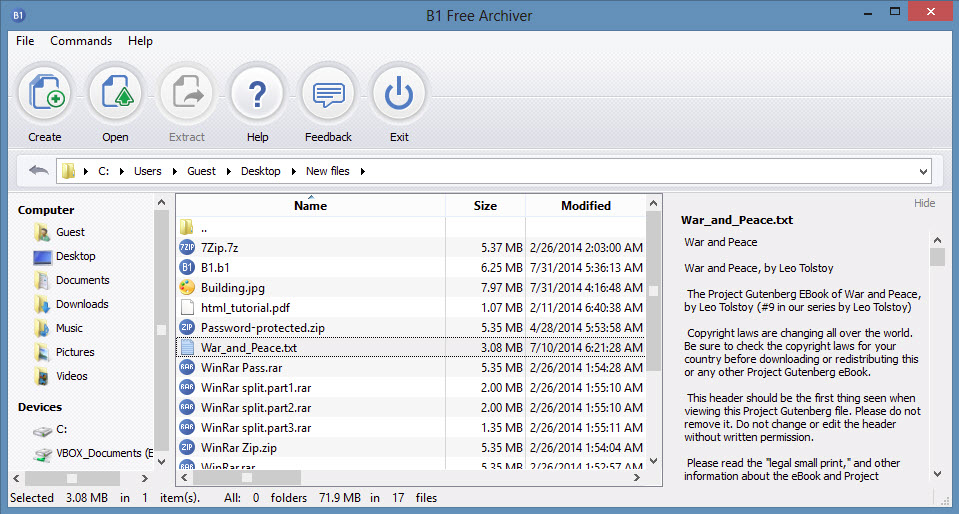Expand the arrow after Users in the path
This screenshot has width=959, height=514.
pyautogui.click(x=175, y=171)
